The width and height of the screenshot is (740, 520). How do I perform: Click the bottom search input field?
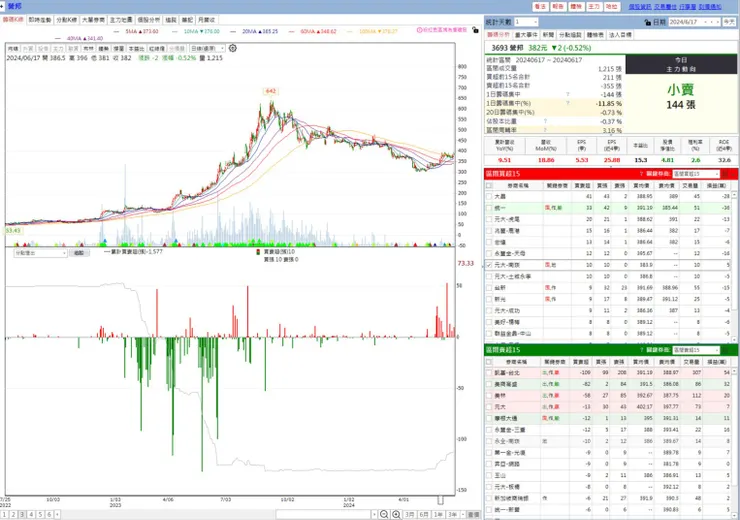323,514
